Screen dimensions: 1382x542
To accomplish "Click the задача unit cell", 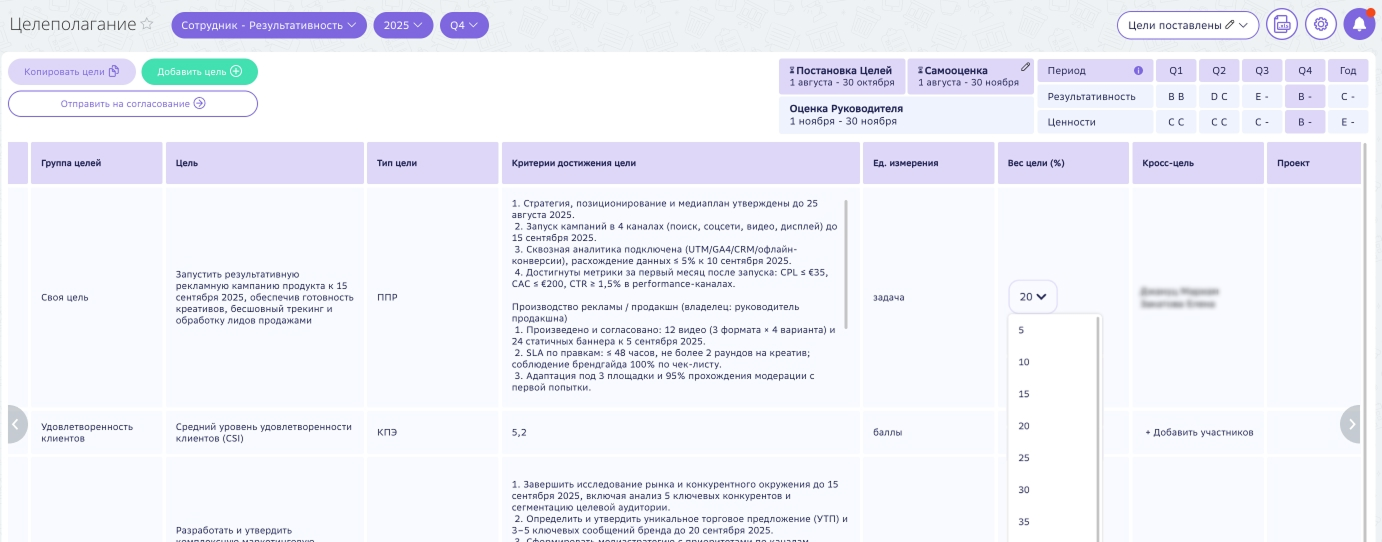I will pos(929,297).
